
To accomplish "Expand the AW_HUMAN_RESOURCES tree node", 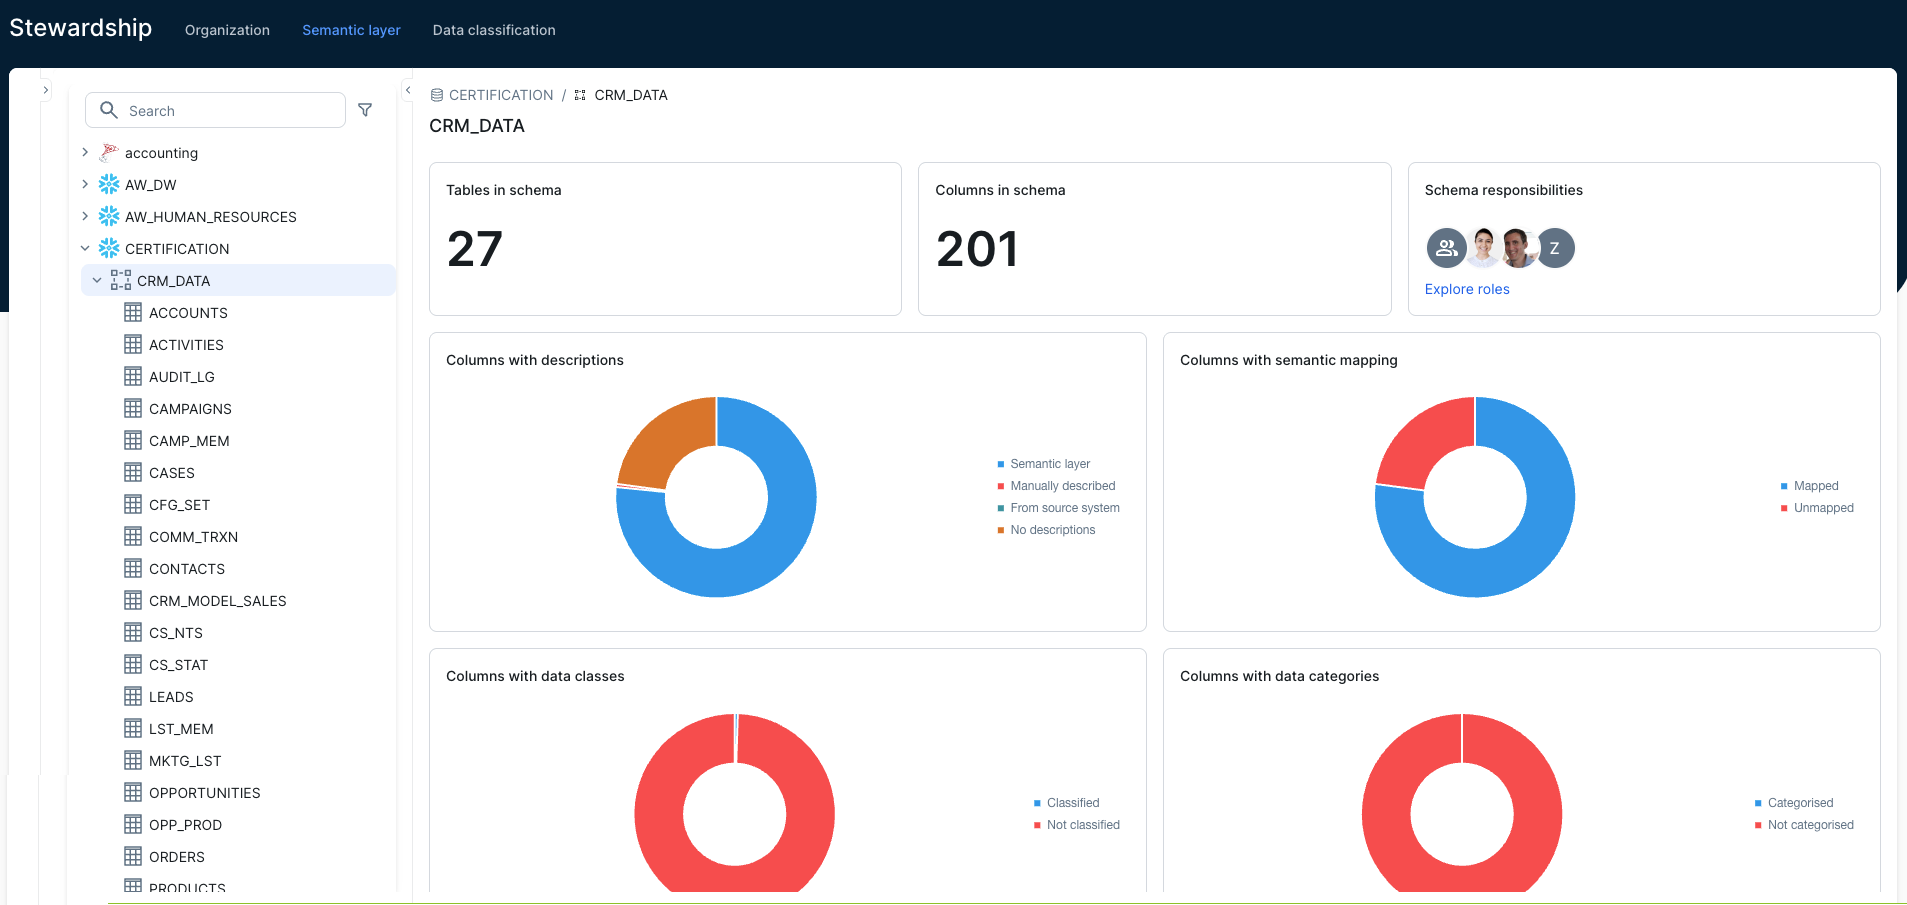I will pos(85,216).
